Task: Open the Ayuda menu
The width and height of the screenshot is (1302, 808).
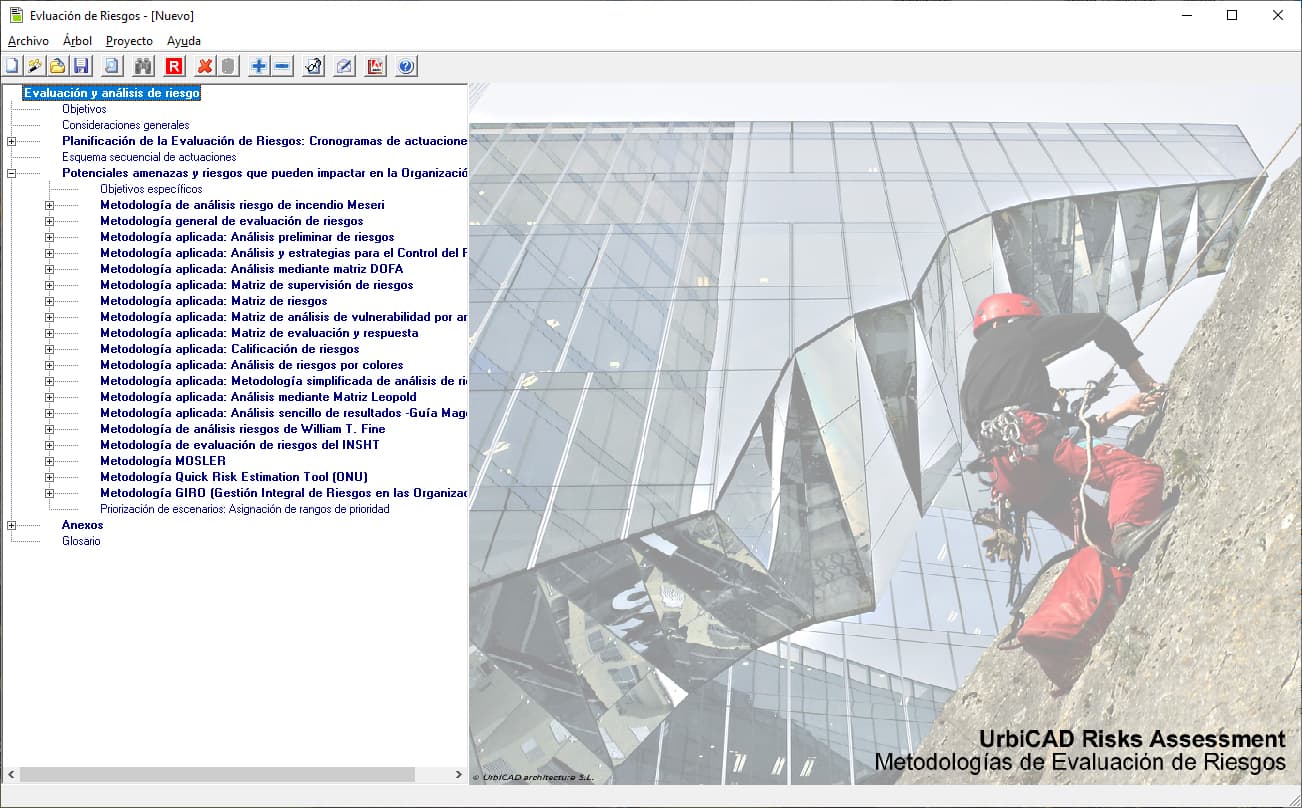Action: [x=184, y=41]
